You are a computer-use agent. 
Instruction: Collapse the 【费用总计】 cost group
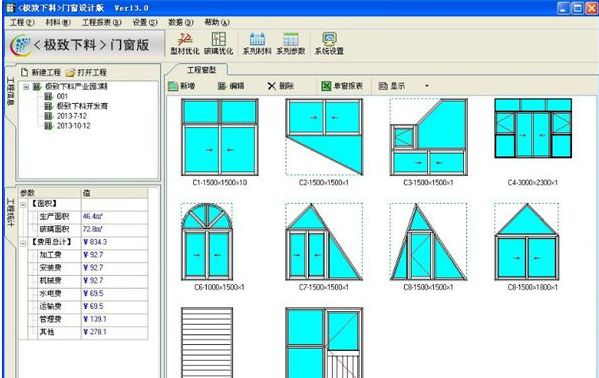[23, 242]
